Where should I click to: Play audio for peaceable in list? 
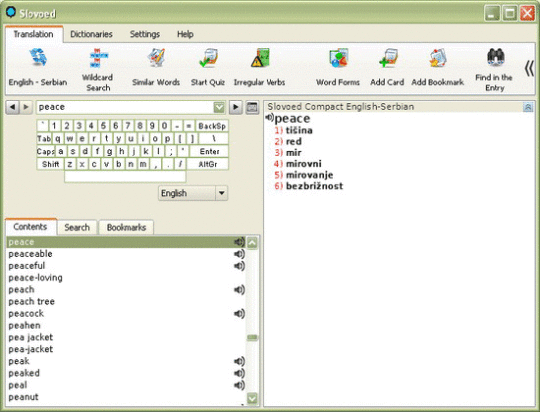point(239,254)
